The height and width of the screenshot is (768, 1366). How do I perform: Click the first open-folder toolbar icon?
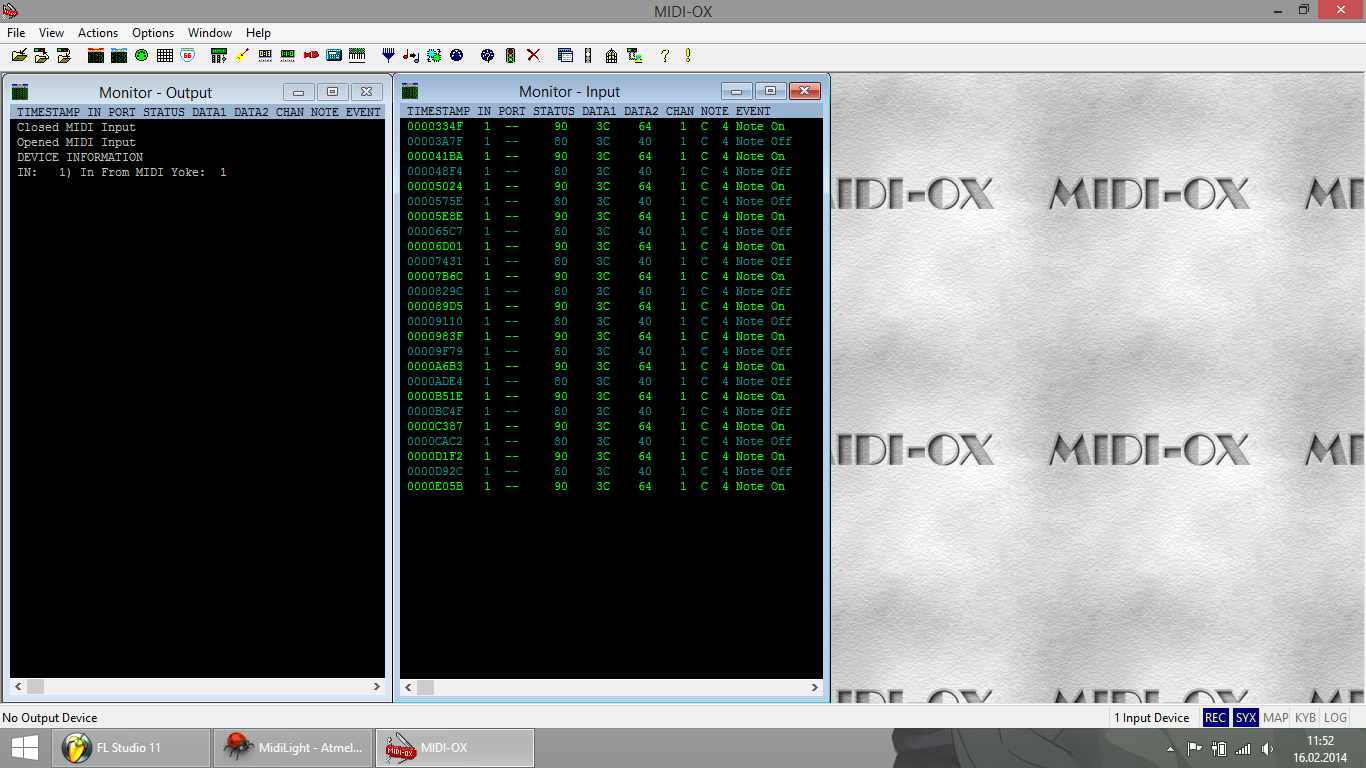[20, 56]
